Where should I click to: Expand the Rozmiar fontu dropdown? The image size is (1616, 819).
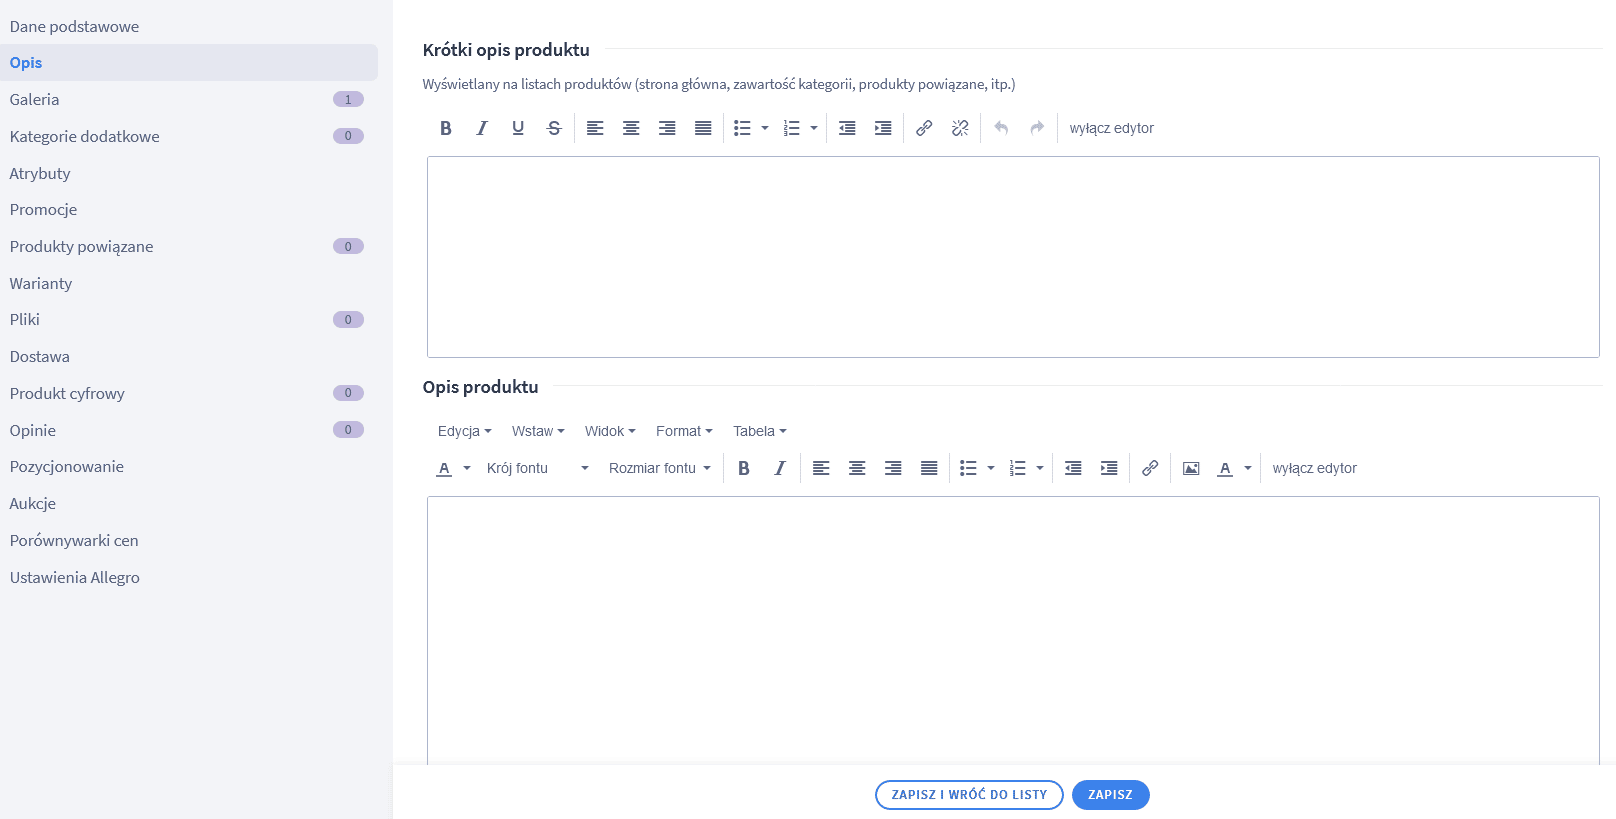[x=660, y=468]
